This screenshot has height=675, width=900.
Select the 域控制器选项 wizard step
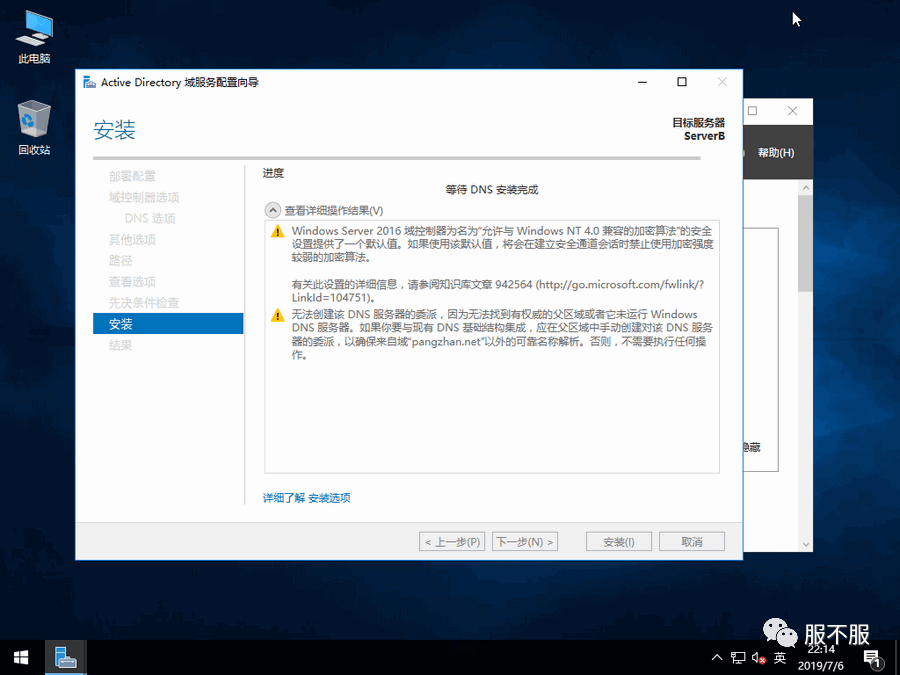pos(143,197)
